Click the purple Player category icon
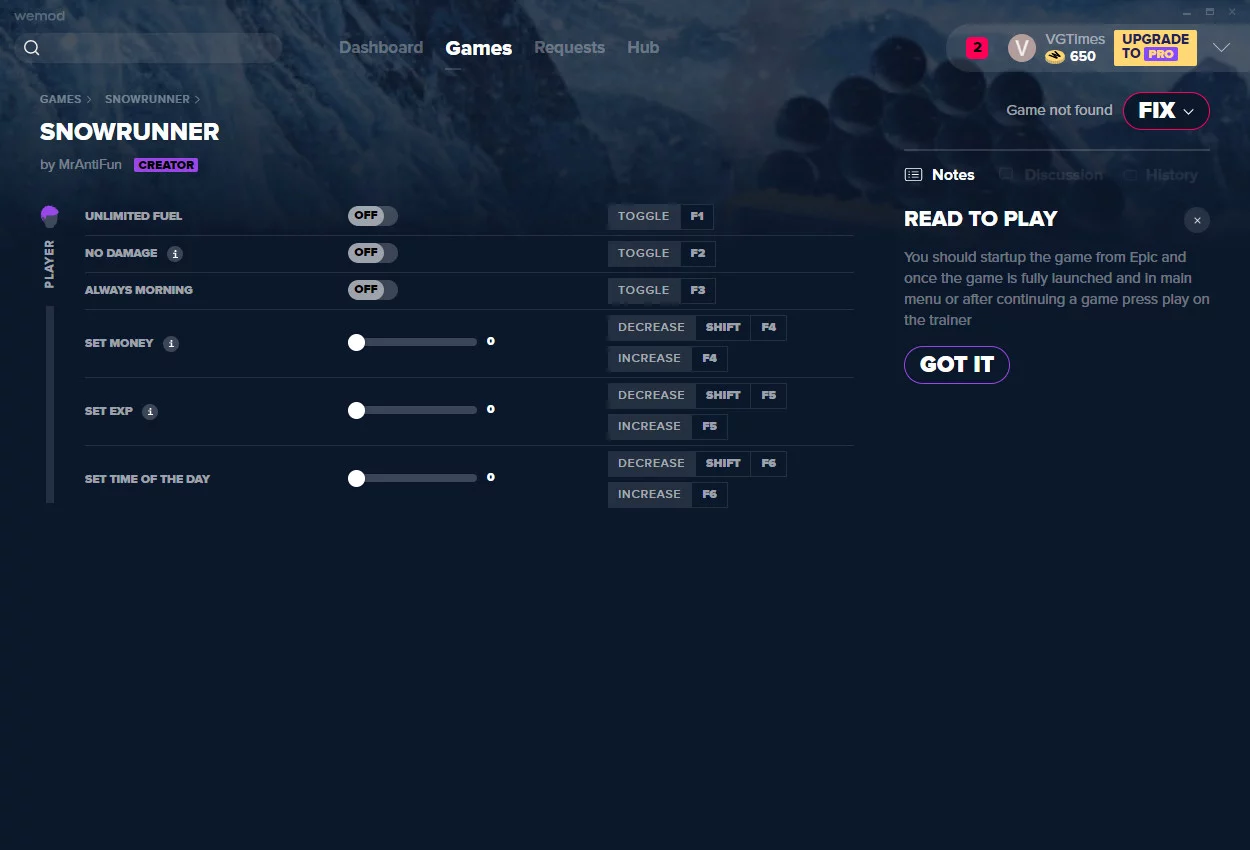 pos(50,216)
